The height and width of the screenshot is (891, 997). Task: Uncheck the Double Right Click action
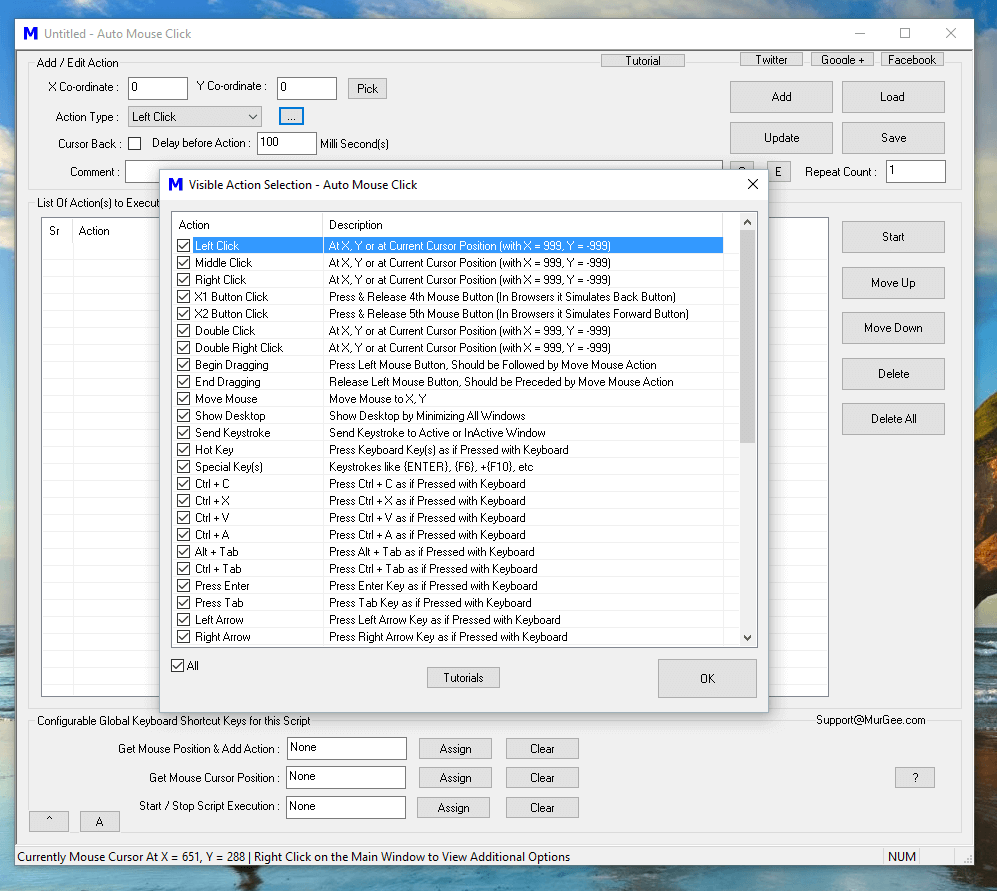point(184,347)
